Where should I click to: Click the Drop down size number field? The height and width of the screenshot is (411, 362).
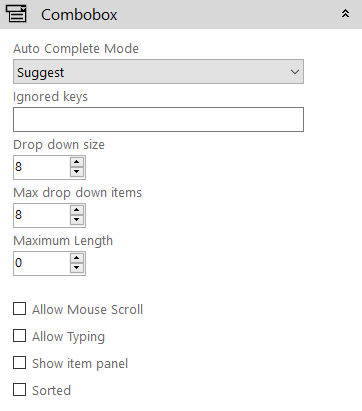tap(42, 167)
